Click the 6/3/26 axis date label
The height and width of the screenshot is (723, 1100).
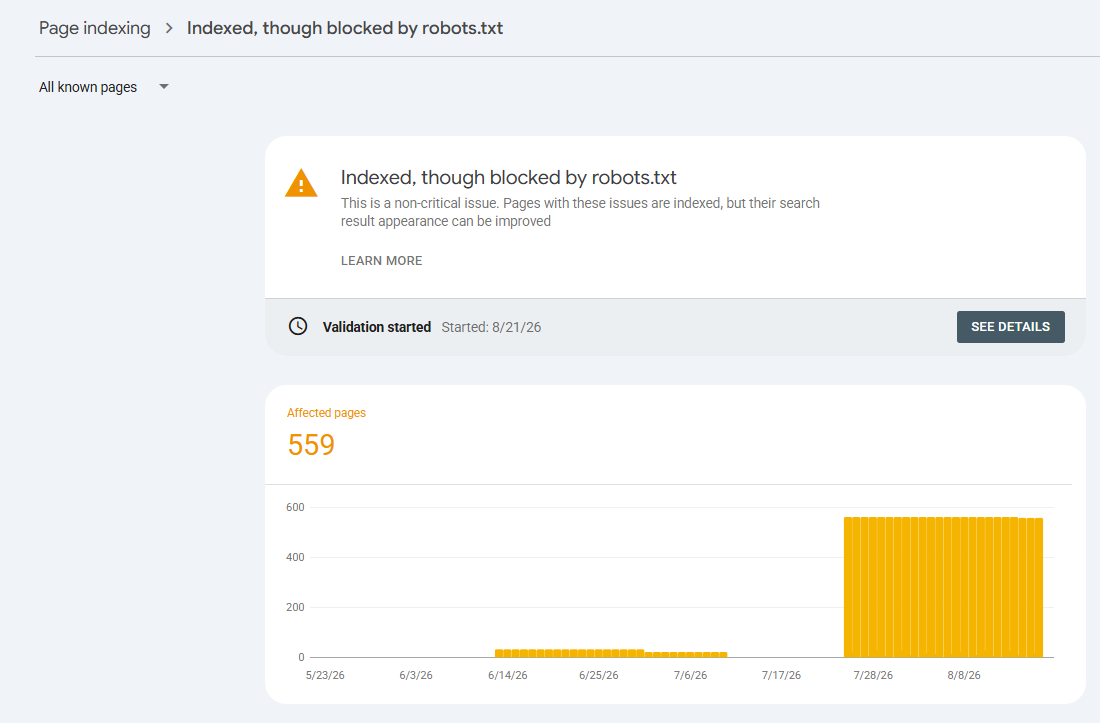click(416, 675)
